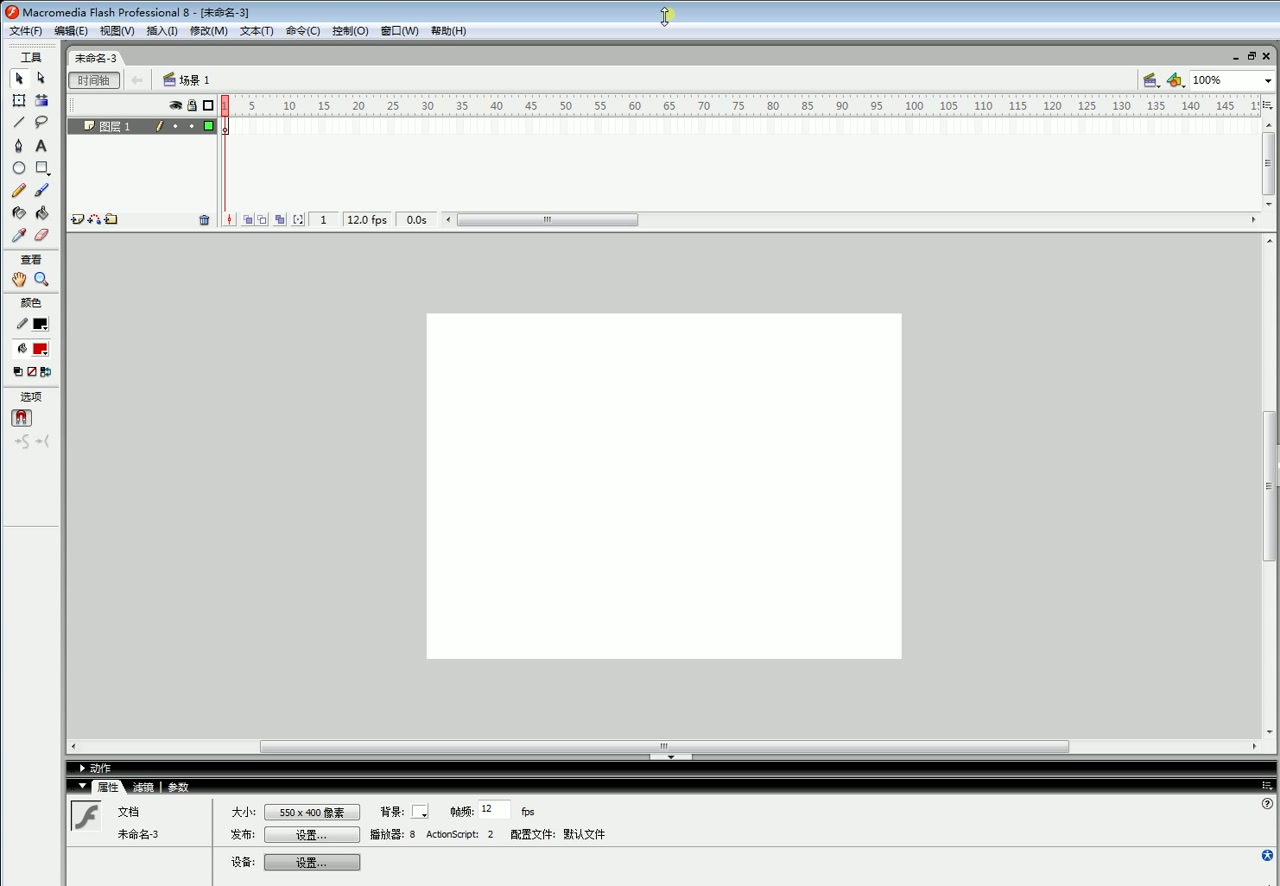Viewport: 1280px width, 886px height.
Task: Click the Center Frame button
Action: (x=229, y=220)
